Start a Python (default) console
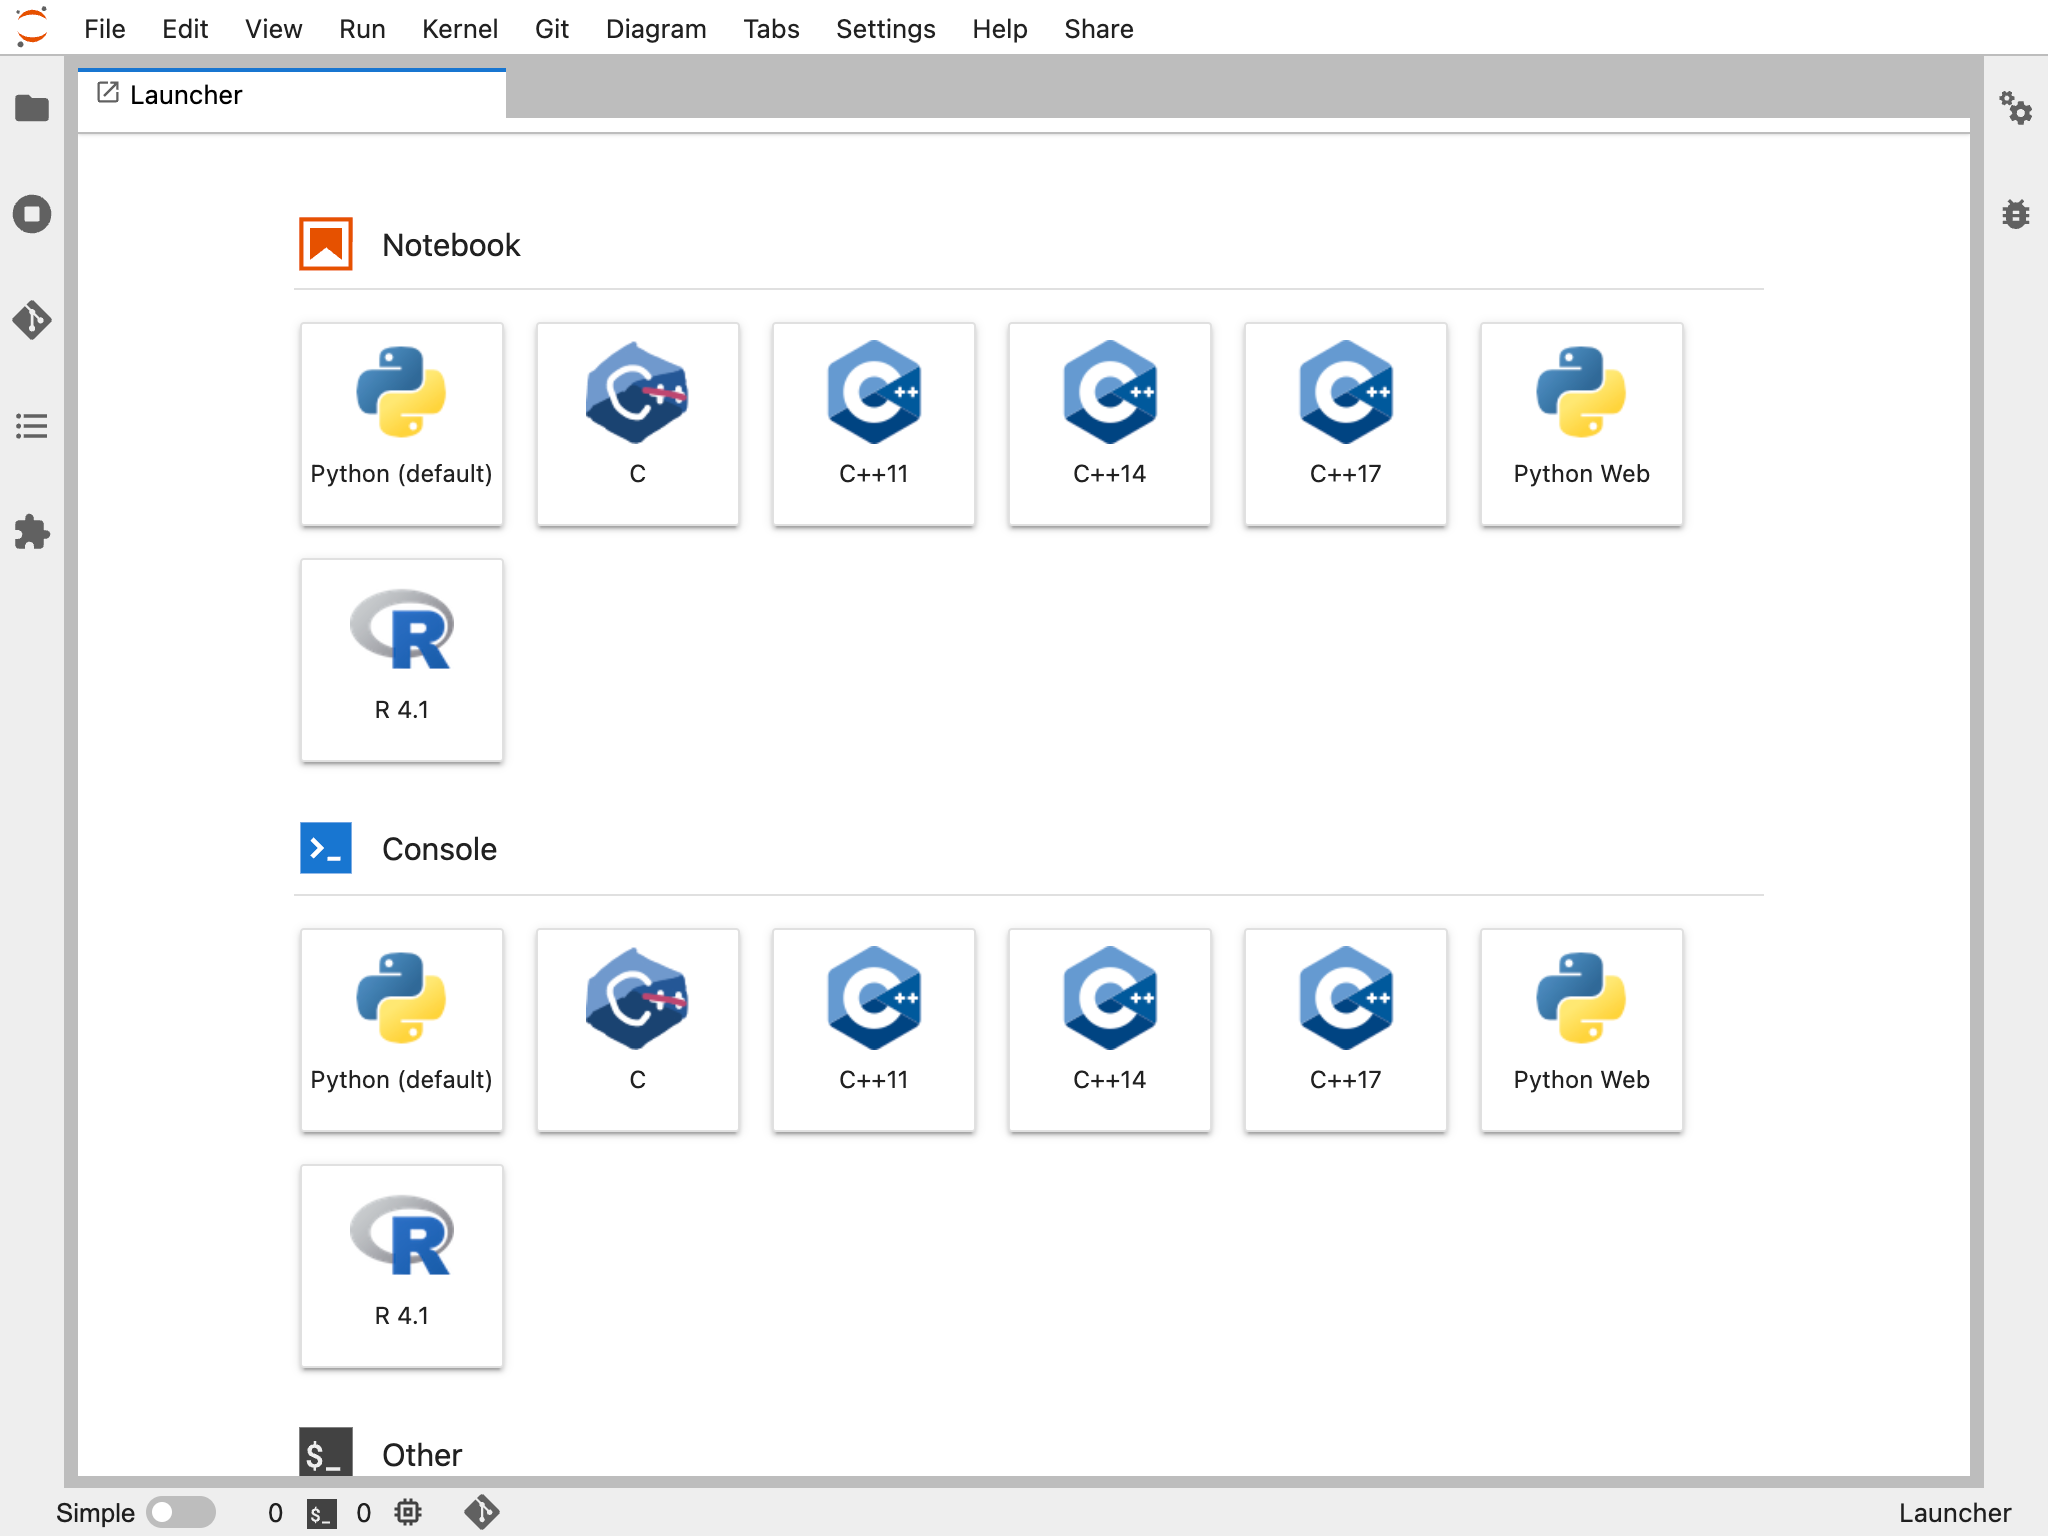Image resolution: width=2048 pixels, height=1536 pixels. pyautogui.click(x=402, y=1030)
